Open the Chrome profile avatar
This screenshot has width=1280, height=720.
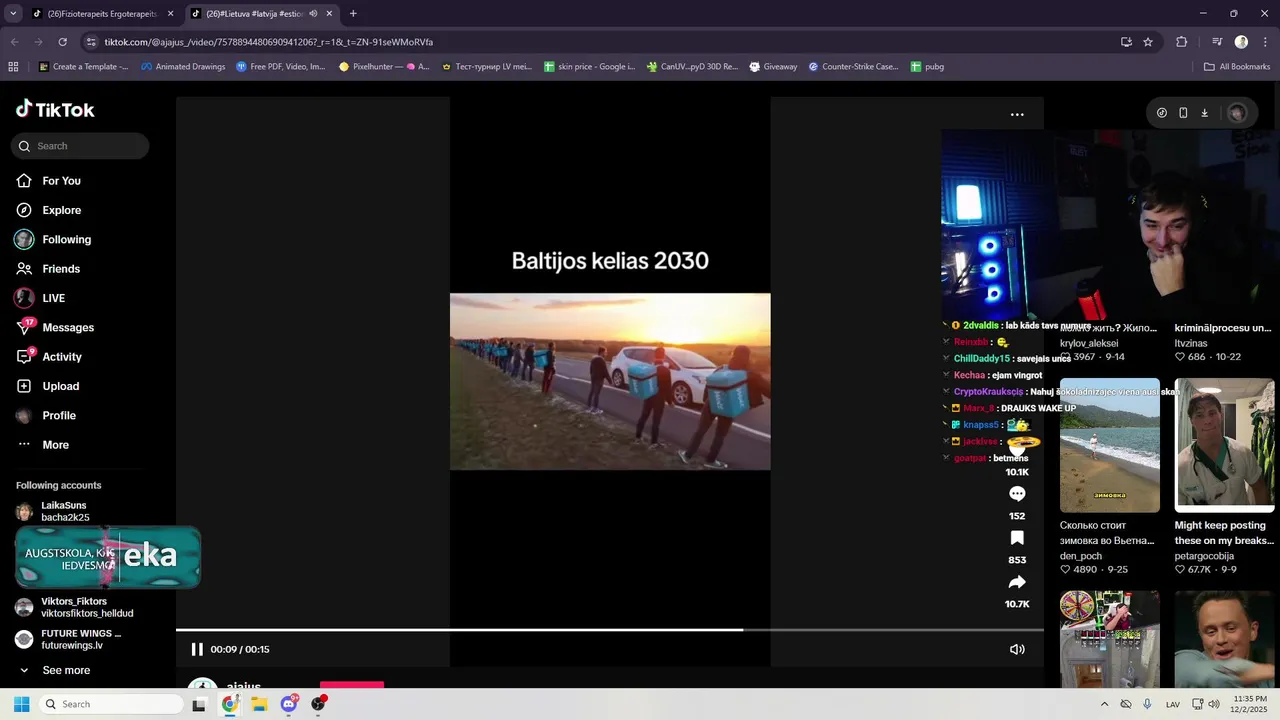point(1241,42)
